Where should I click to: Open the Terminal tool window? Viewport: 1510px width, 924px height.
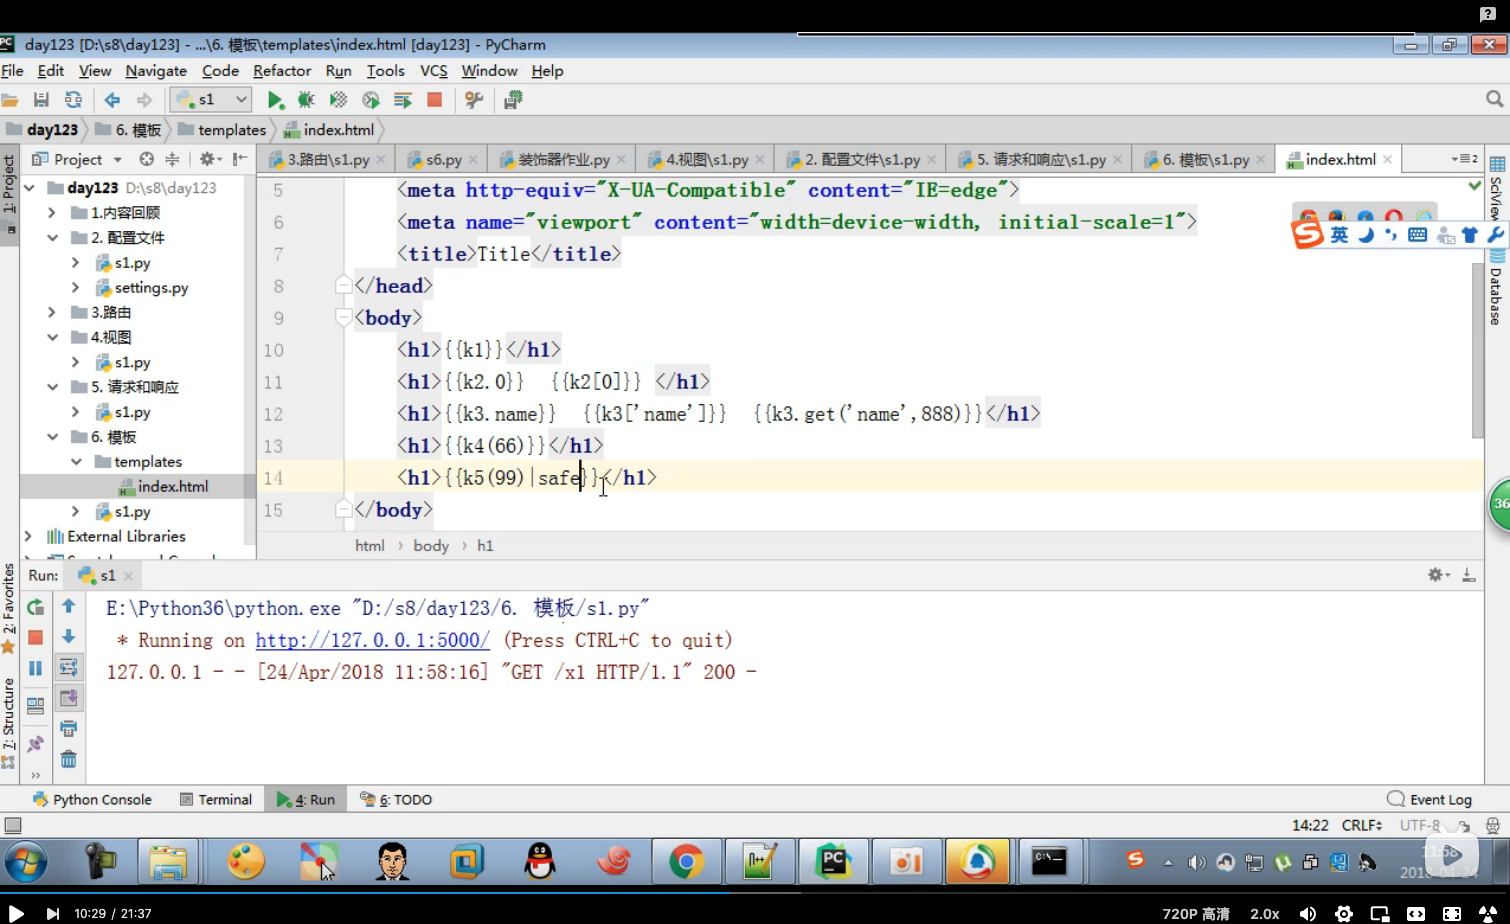tap(216, 799)
